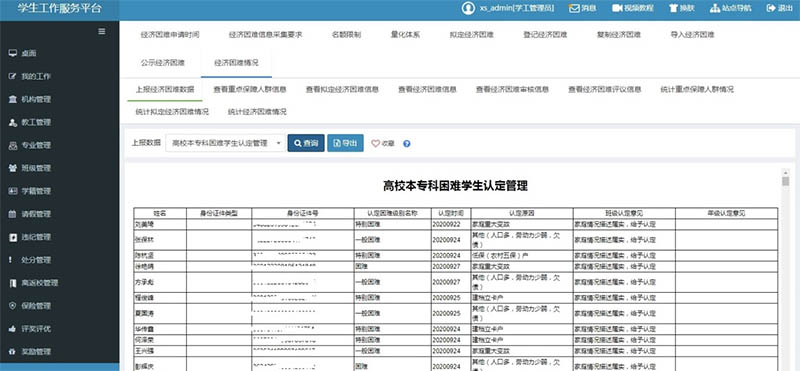
Task: Switch to 复制经济困难 tab
Action: tap(618, 35)
